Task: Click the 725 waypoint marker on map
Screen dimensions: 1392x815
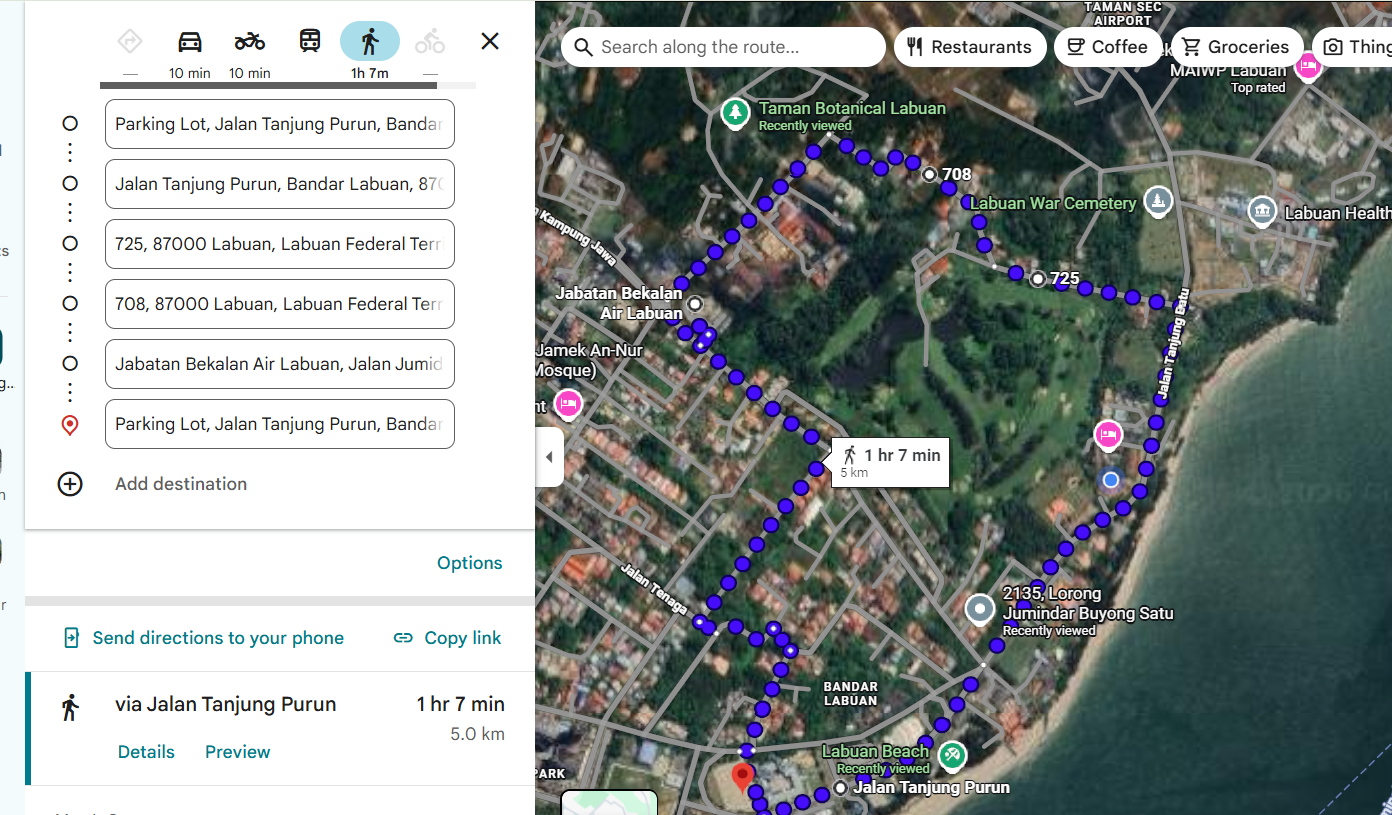Action: 1038,278
